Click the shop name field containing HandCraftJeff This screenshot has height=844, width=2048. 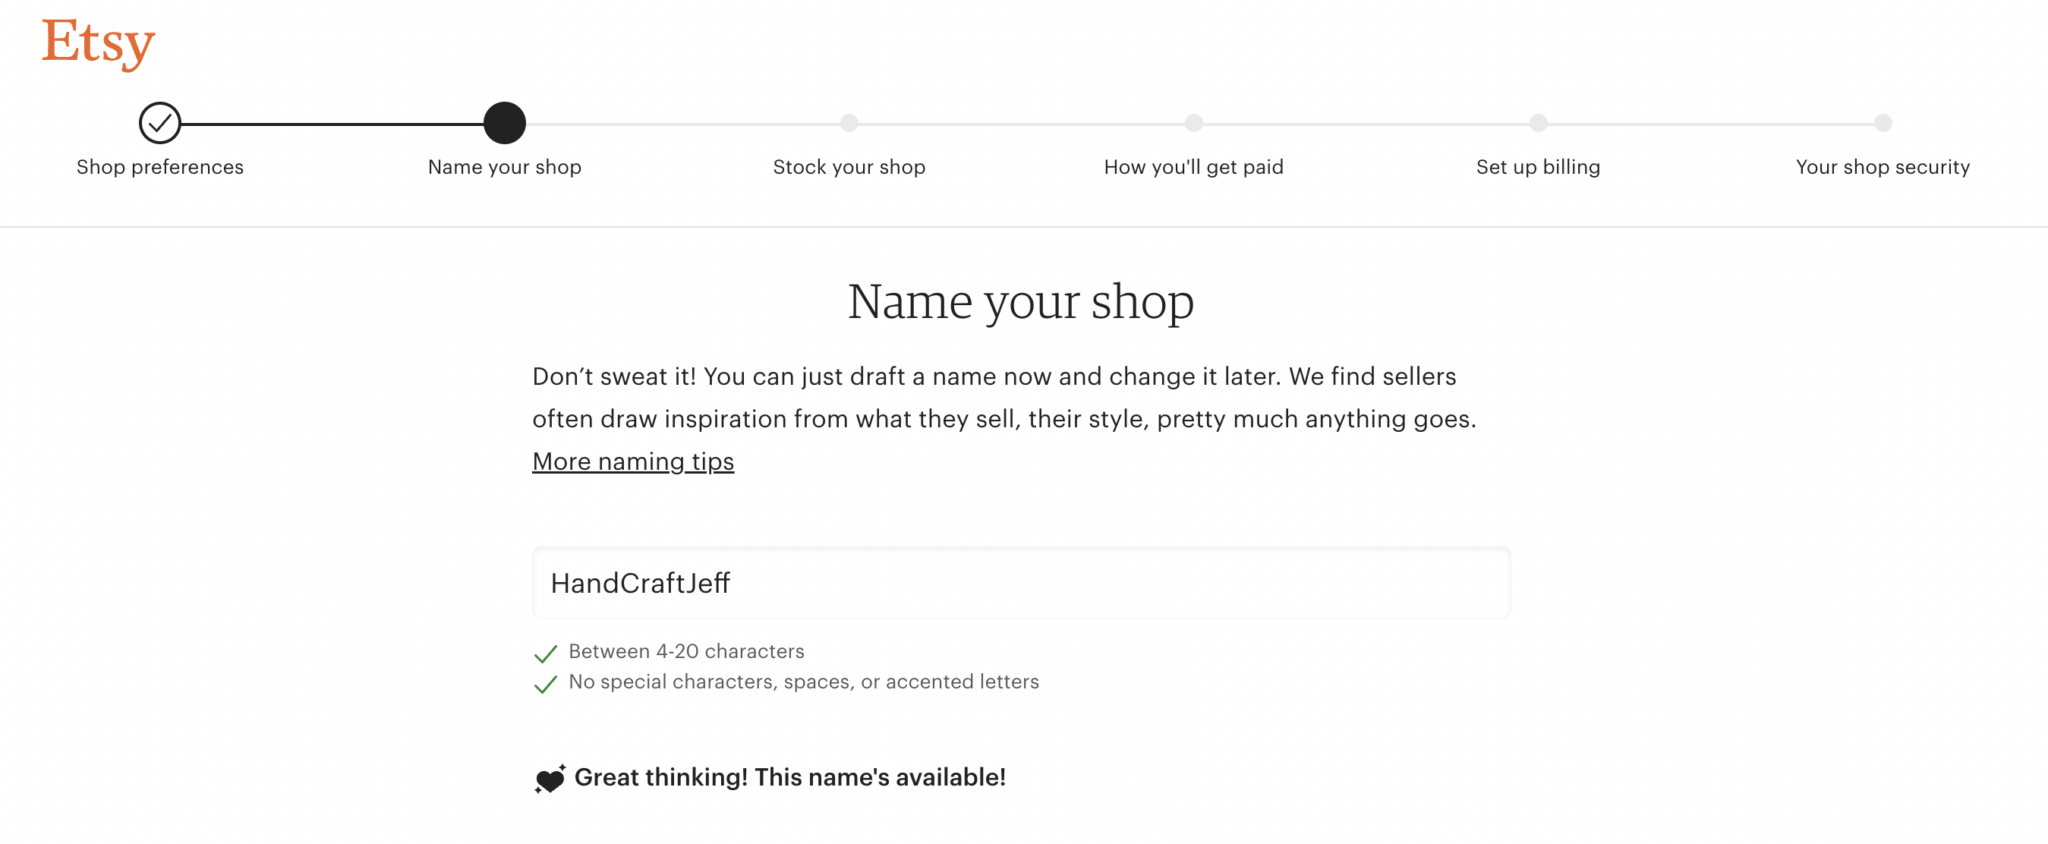(x=1021, y=583)
